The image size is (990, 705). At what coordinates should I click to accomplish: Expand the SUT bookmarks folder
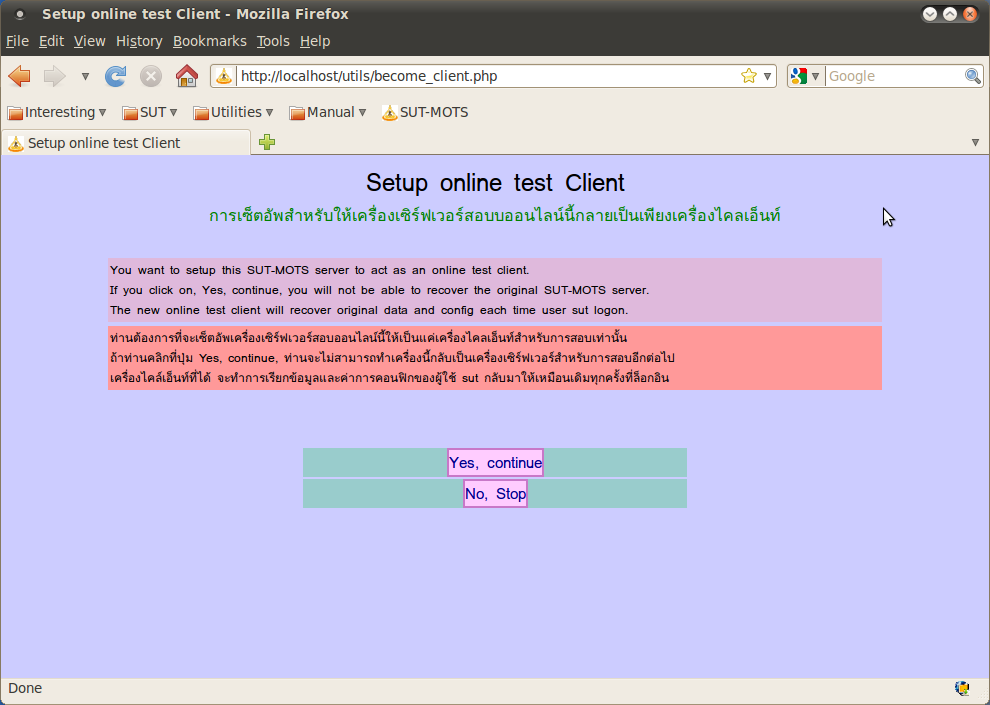click(x=150, y=112)
